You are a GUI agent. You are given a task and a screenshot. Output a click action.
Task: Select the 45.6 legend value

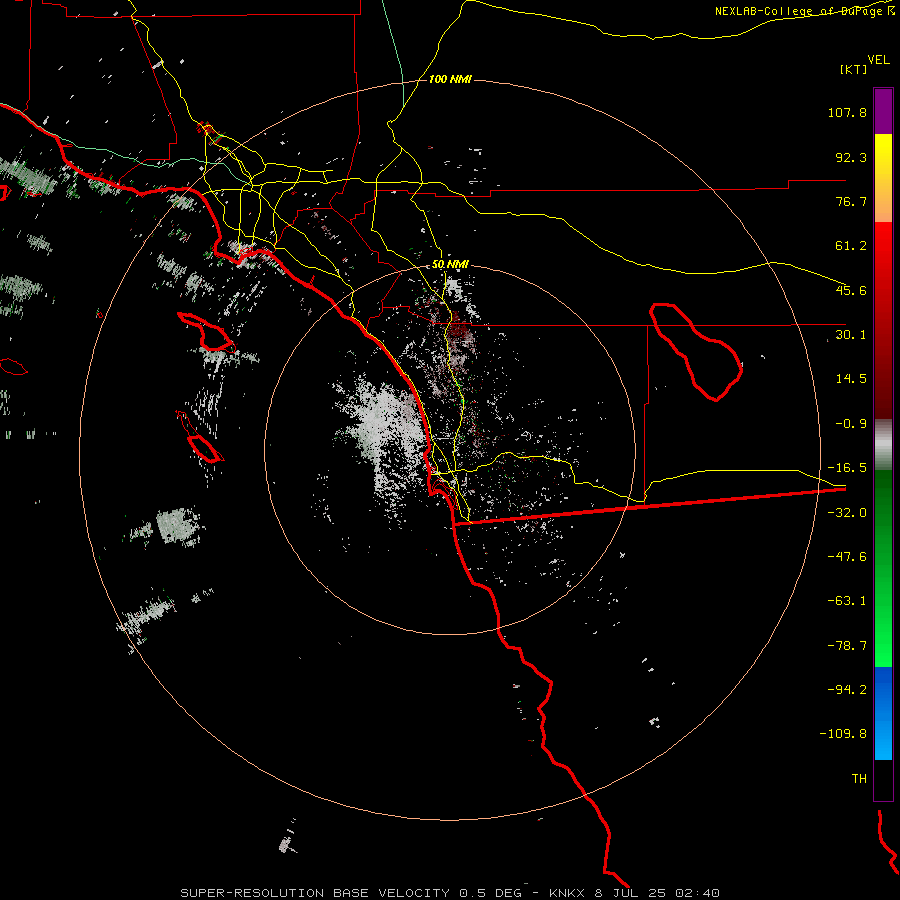coord(851,290)
